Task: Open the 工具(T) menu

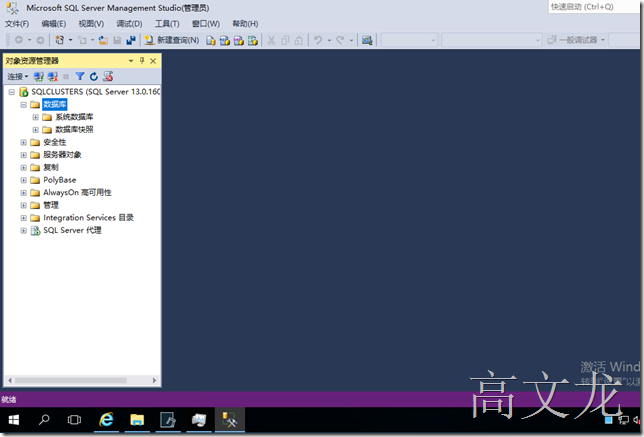Action: (x=167, y=24)
